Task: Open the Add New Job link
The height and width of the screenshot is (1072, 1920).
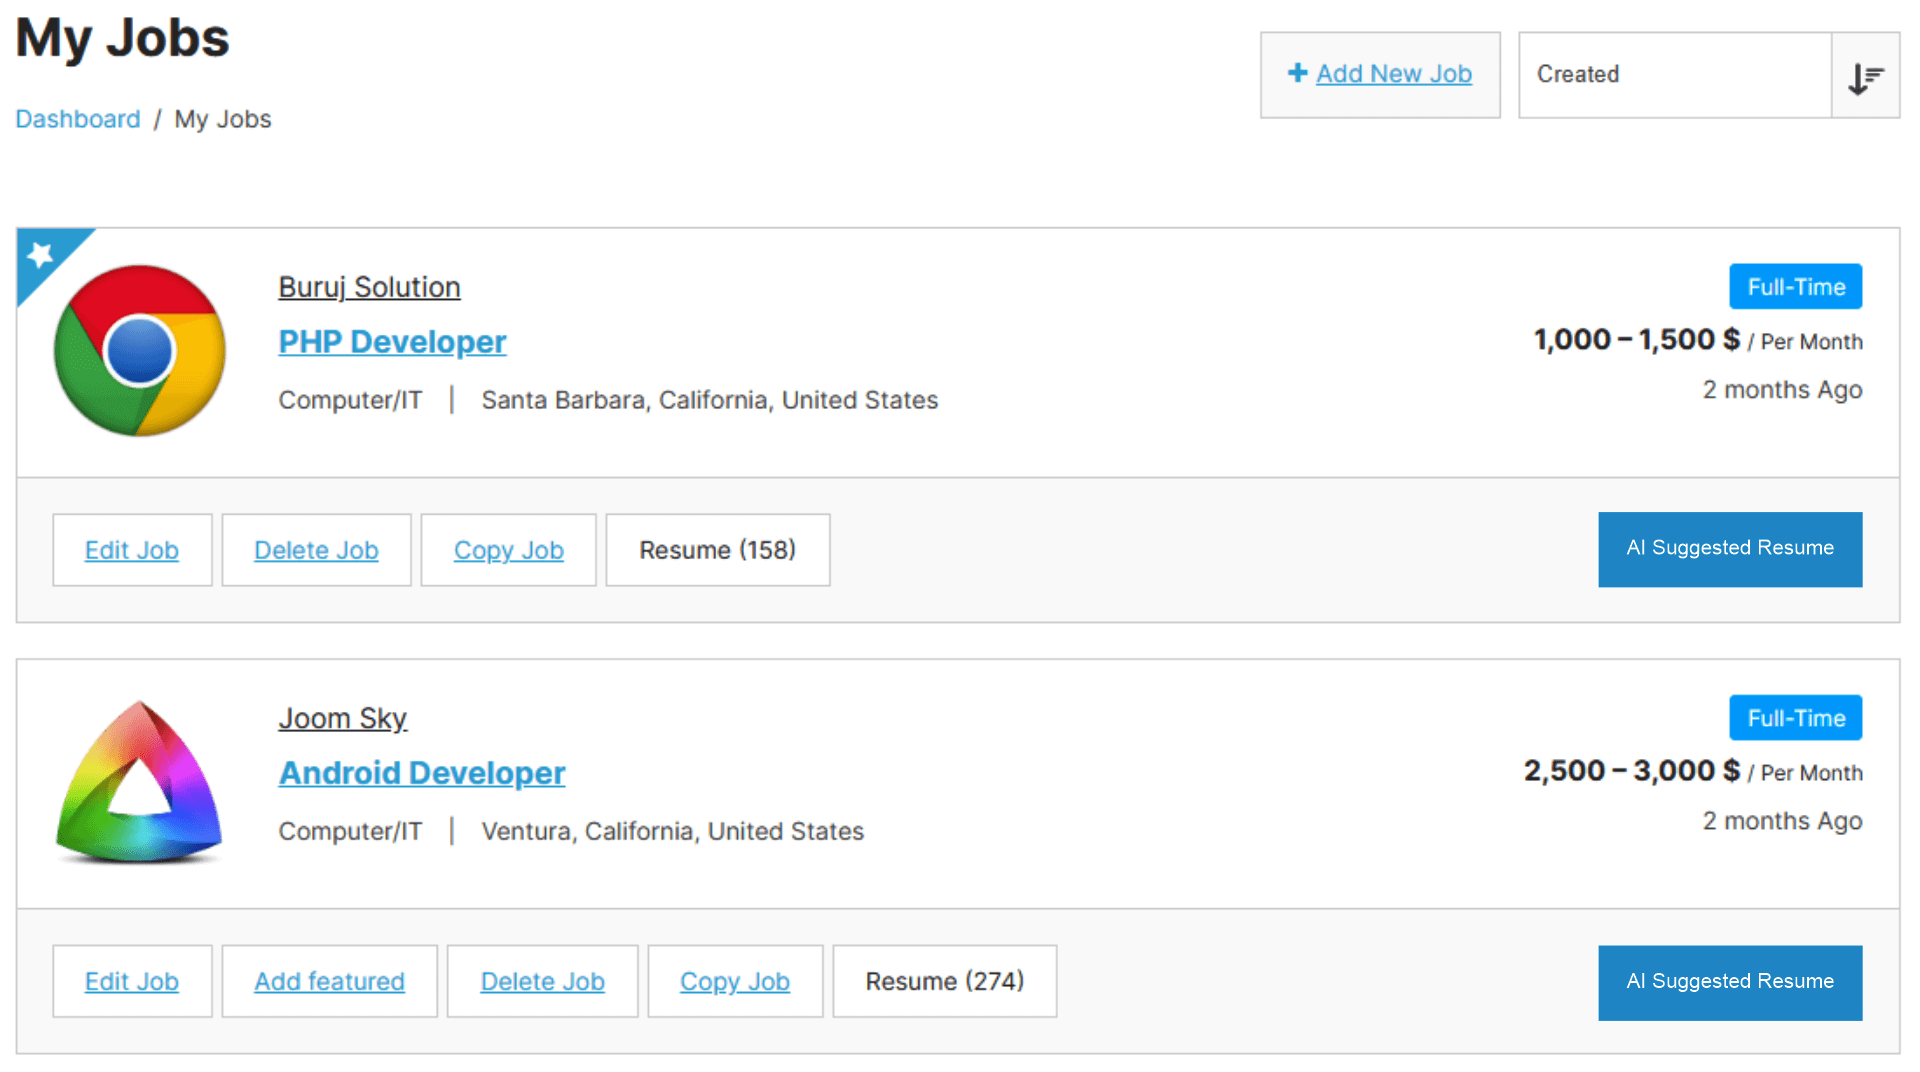Action: pos(1393,74)
